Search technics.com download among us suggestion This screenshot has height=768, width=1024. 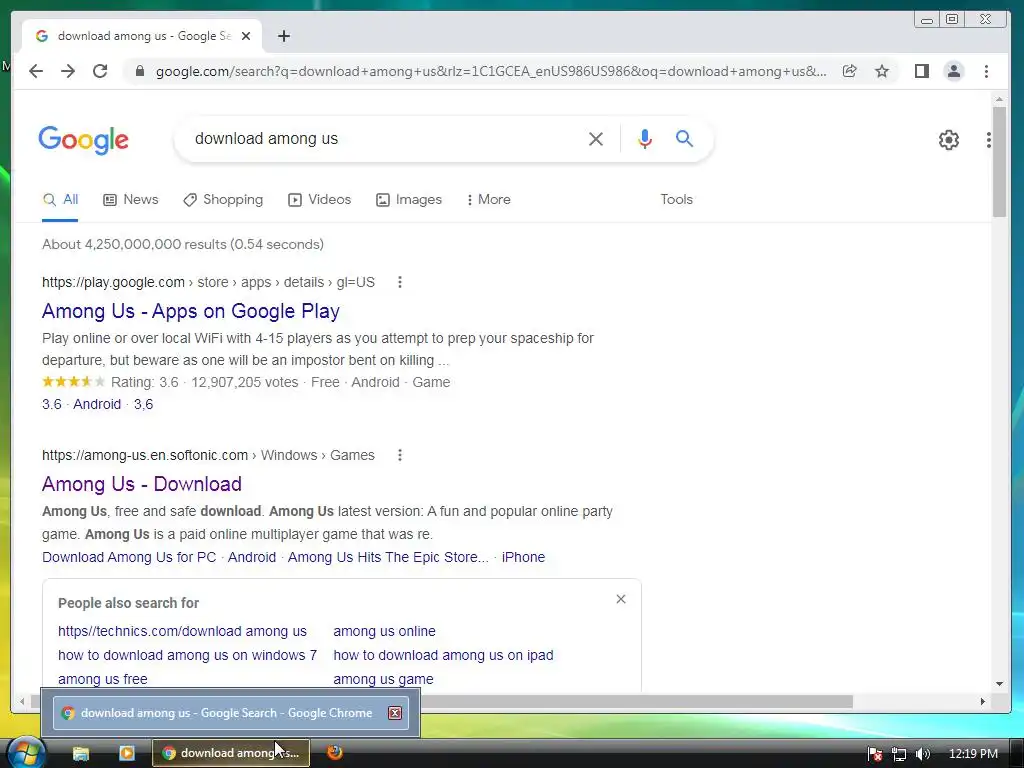182,632
